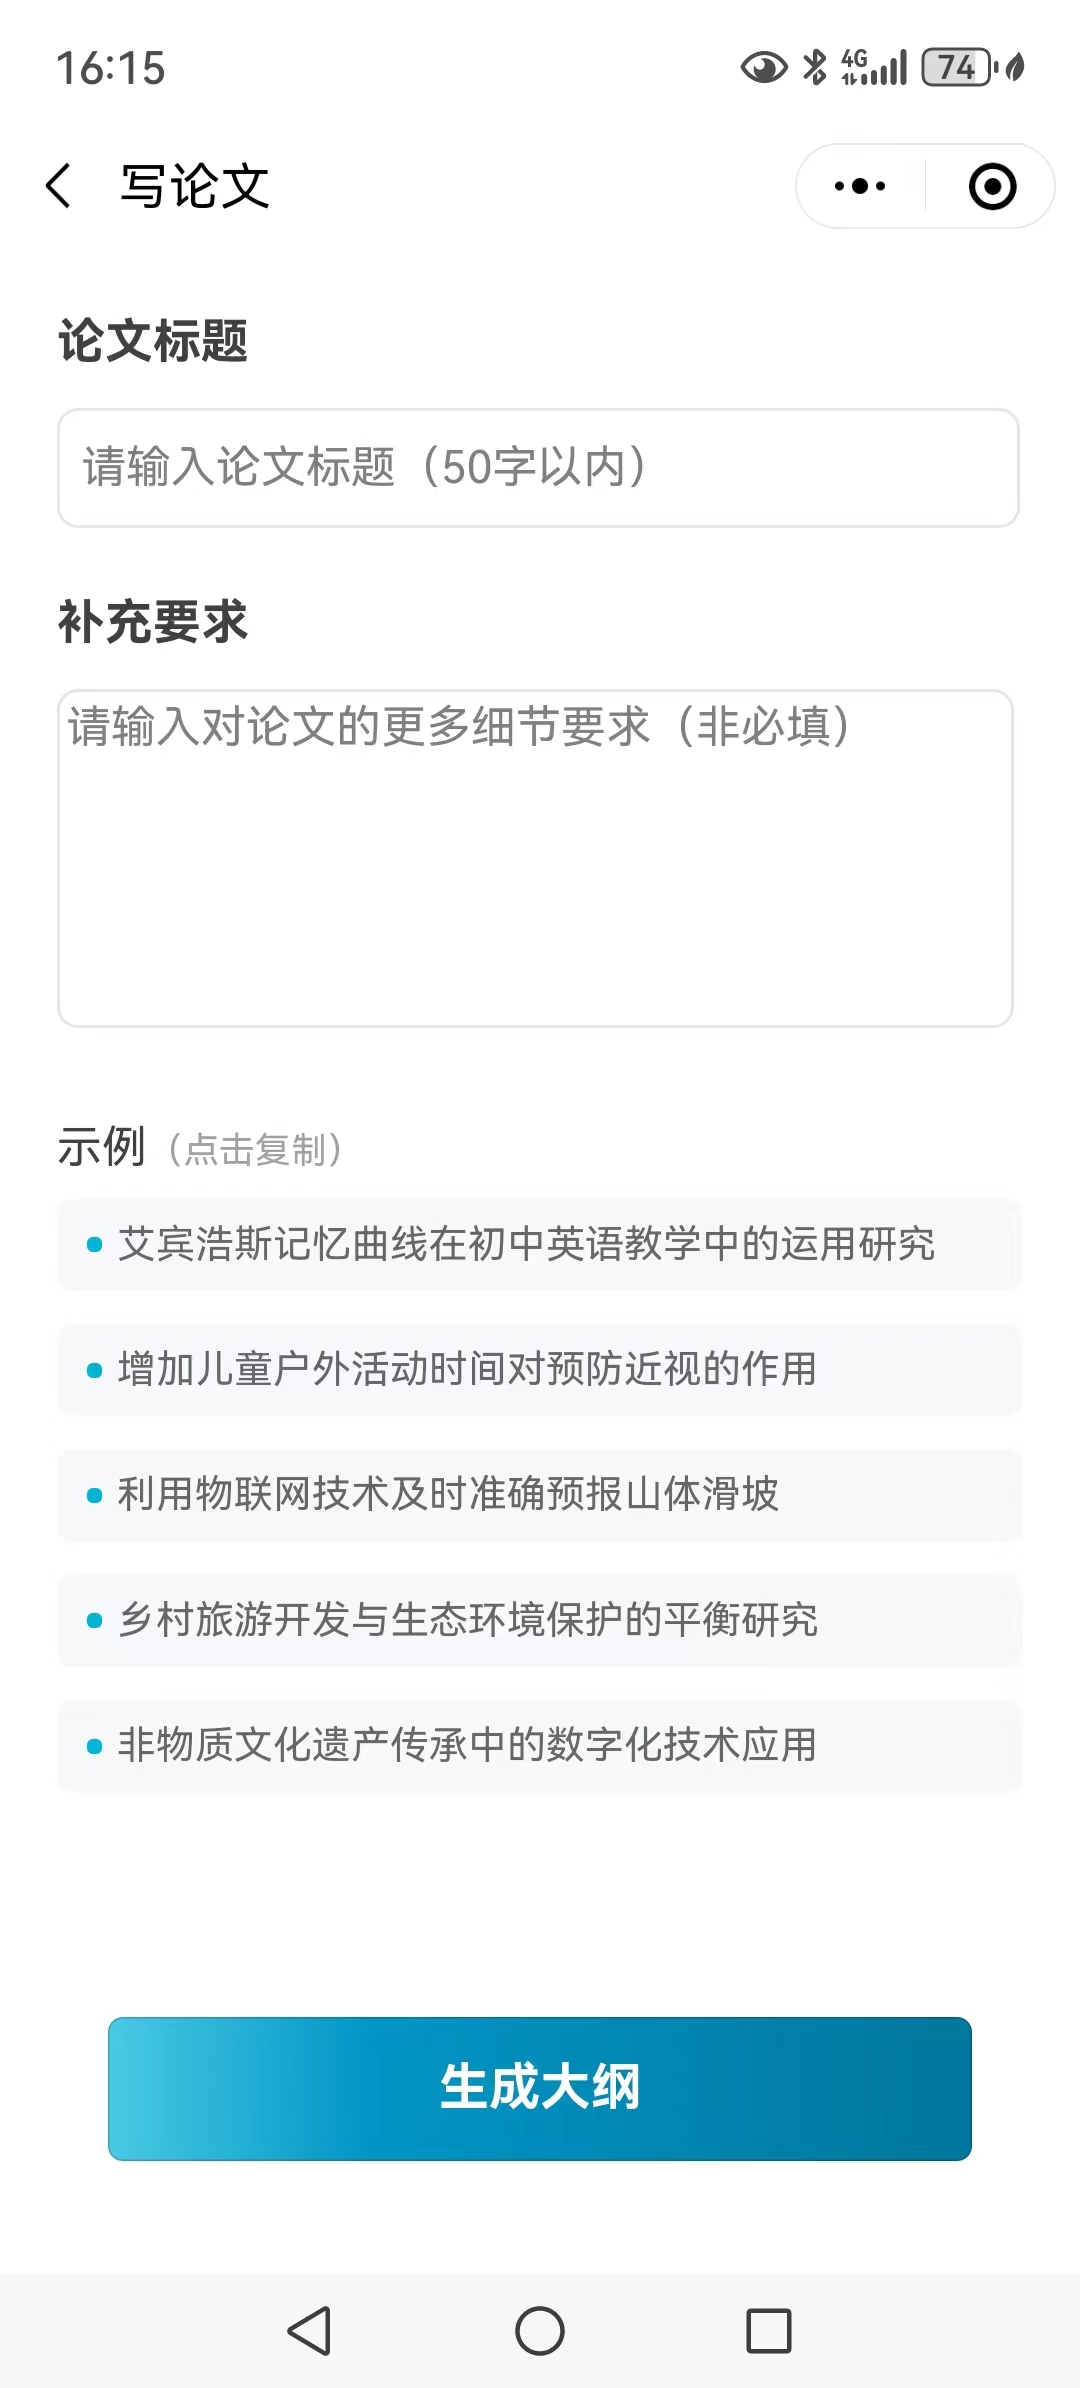The width and height of the screenshot is (1080, 2388).
Task: Open Android recent apps square
Action: (x=768, y=2331)
